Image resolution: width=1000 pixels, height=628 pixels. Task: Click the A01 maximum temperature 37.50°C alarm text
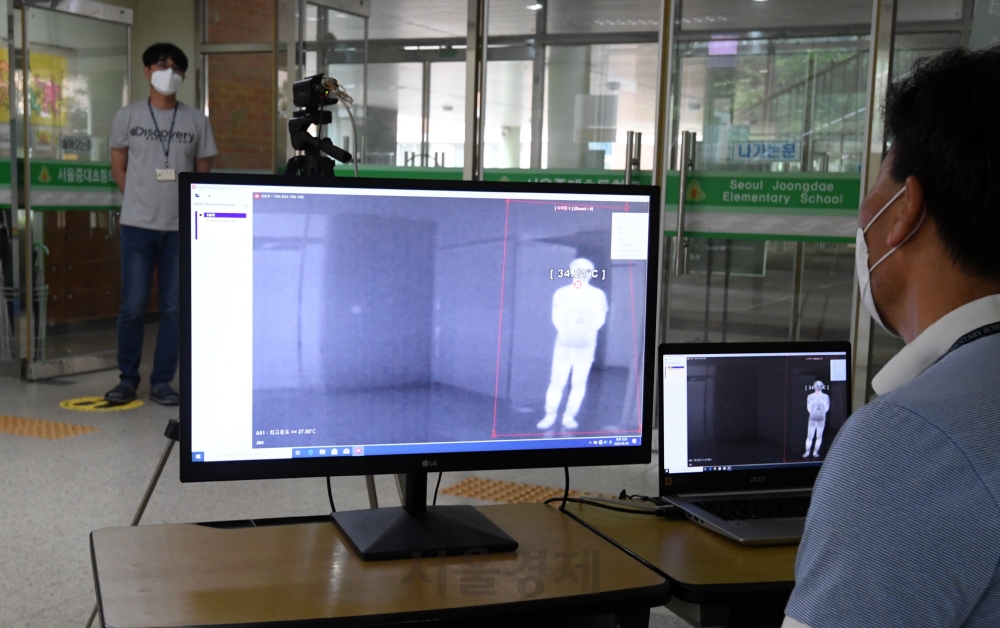286,432
